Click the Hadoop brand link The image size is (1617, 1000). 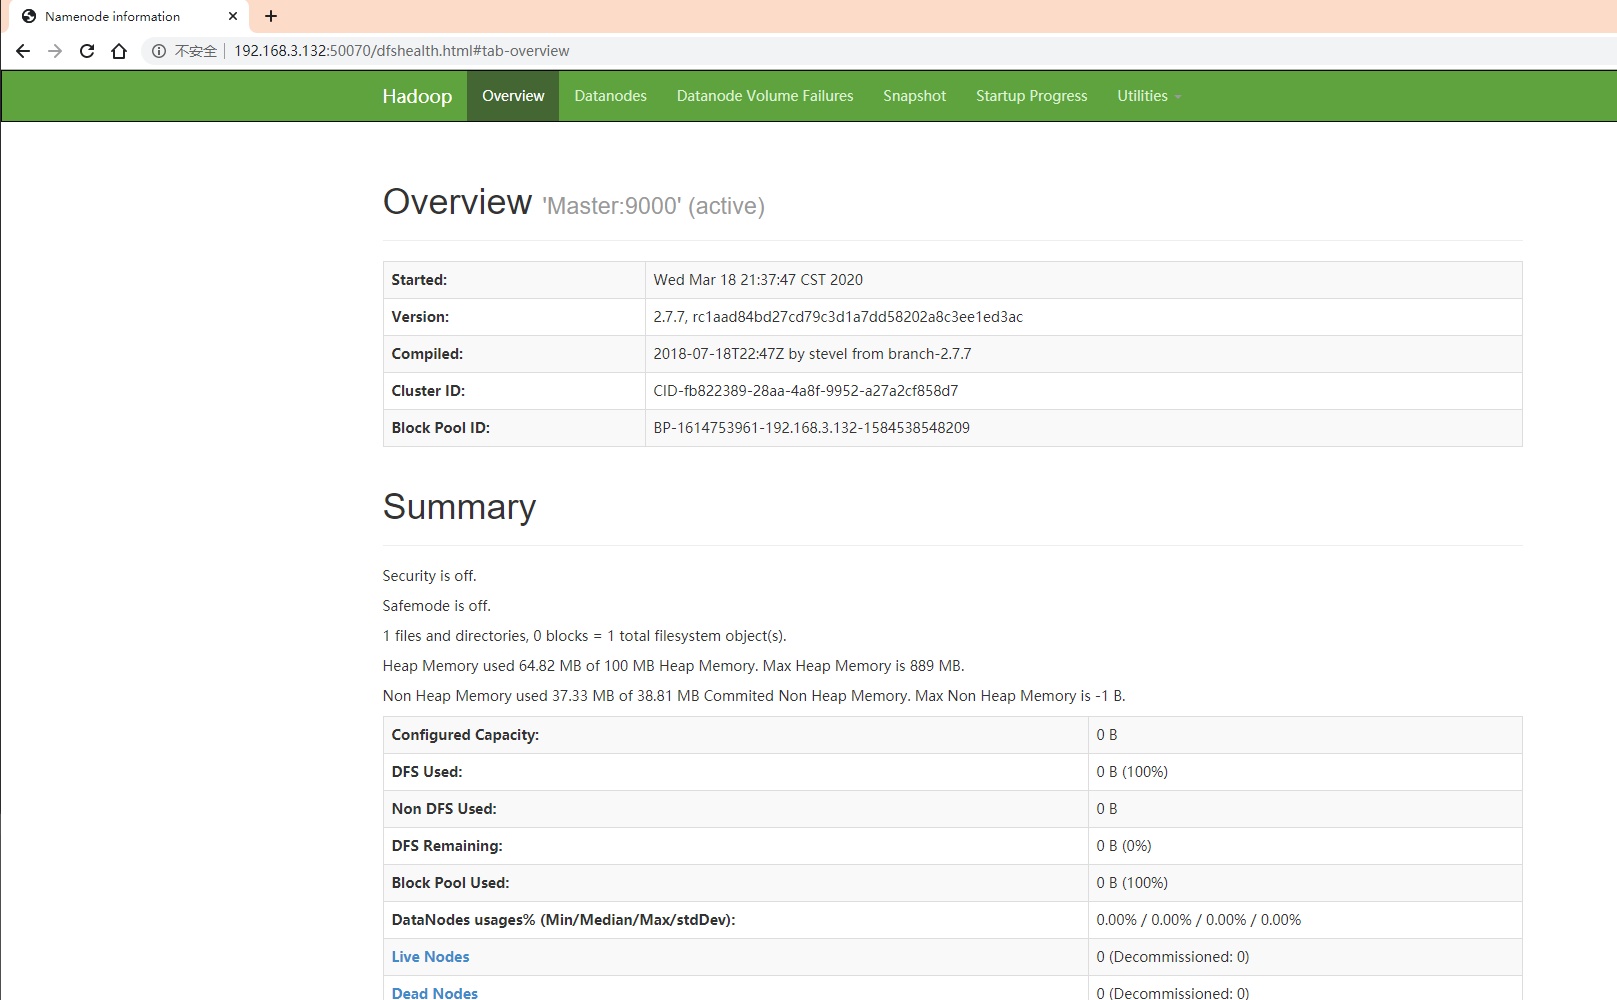[417, 96]
